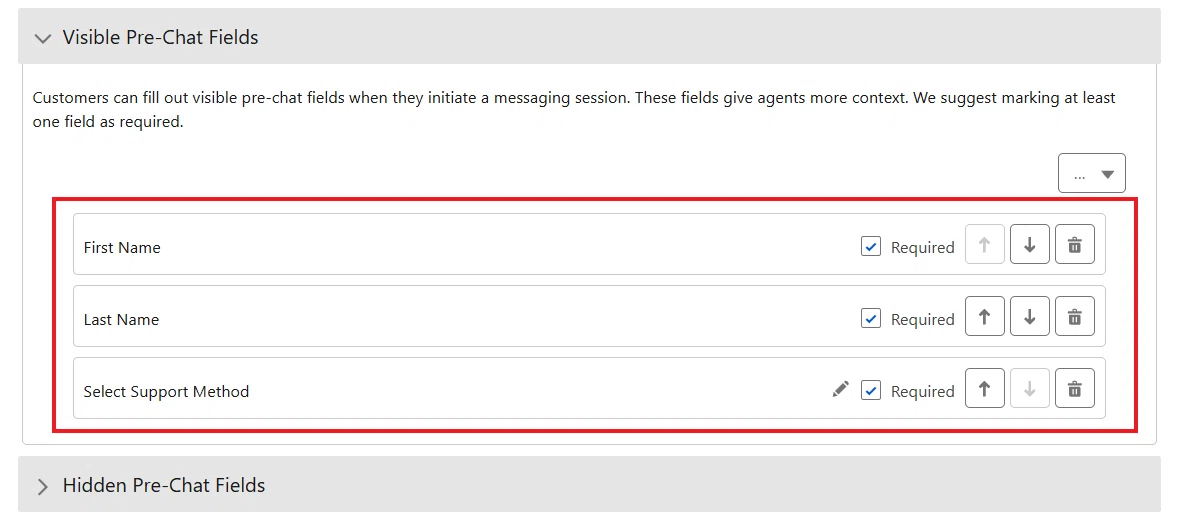
Task: Move Last Name field down
Action: [x=1029, y=316]
